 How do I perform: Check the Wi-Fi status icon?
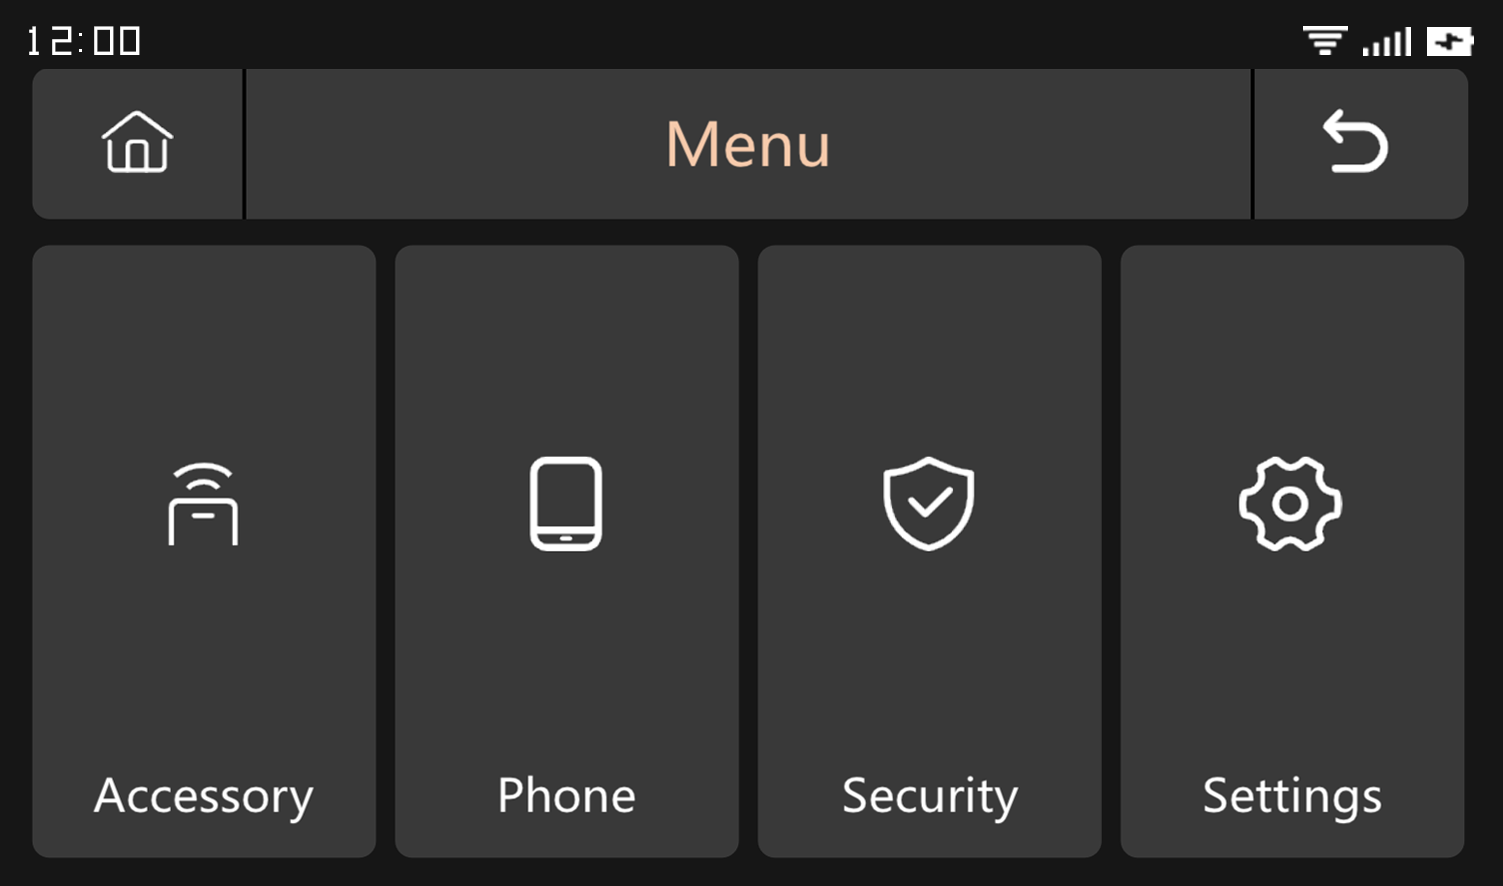[1325, 41]
